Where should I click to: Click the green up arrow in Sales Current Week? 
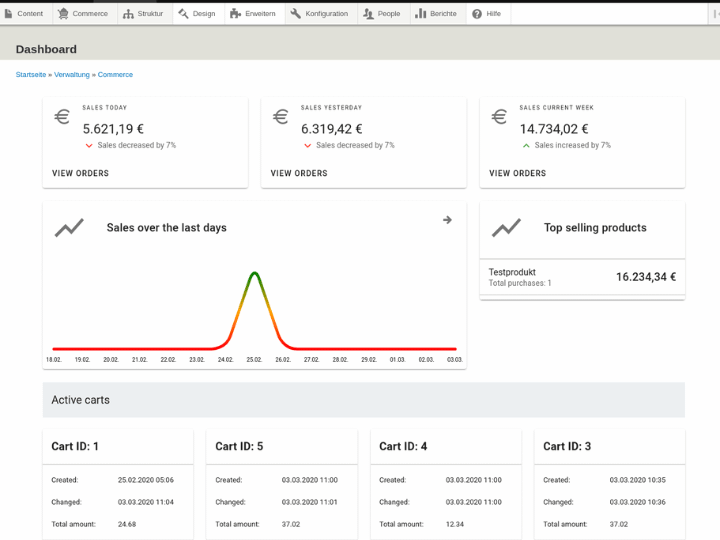pyautogui.click(x=526, y=146)
